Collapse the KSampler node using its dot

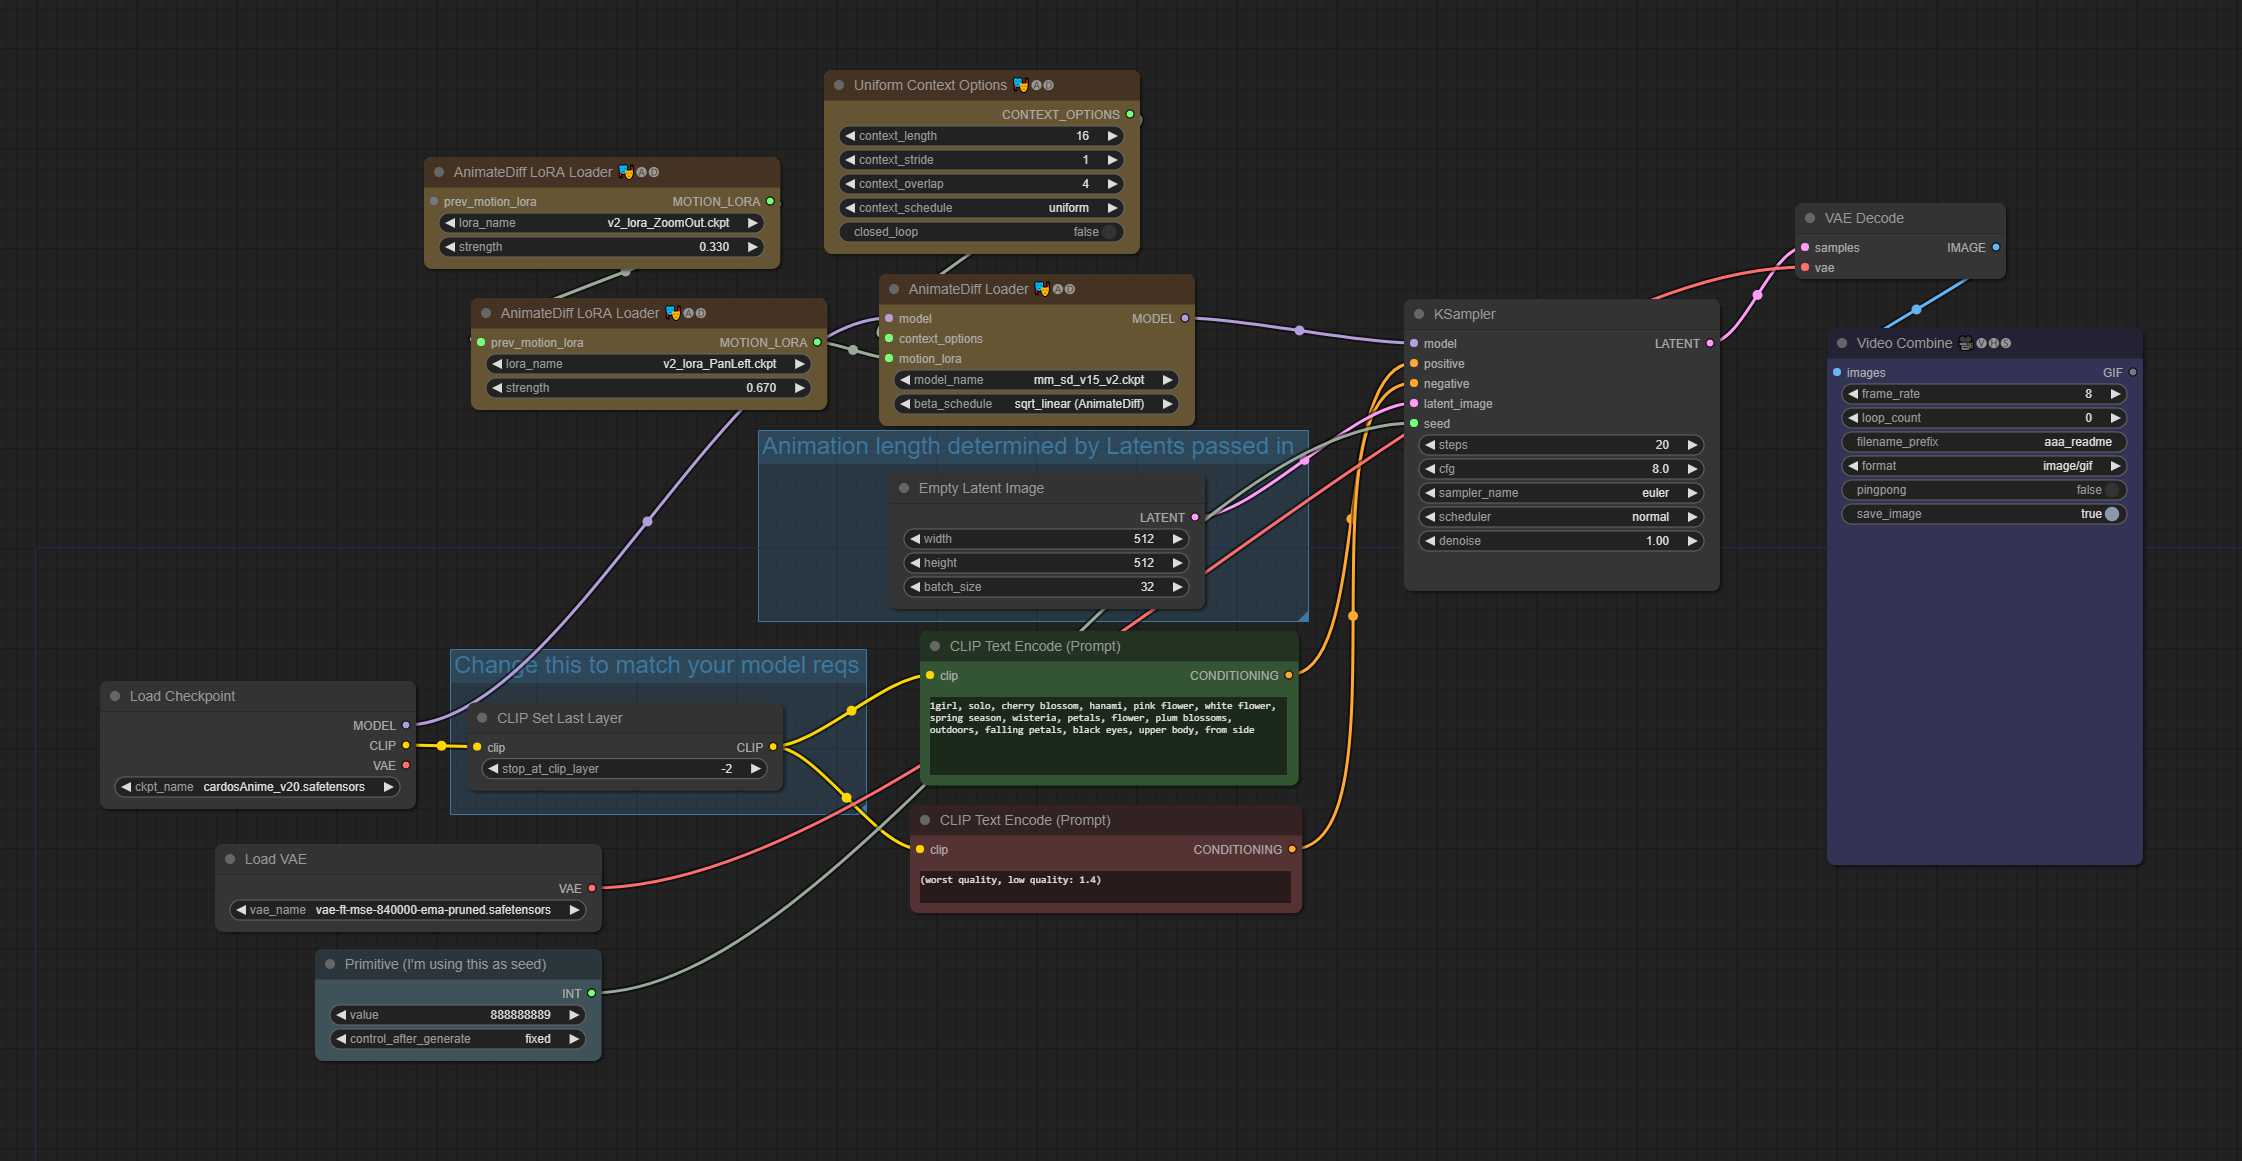coord(1418,314)
